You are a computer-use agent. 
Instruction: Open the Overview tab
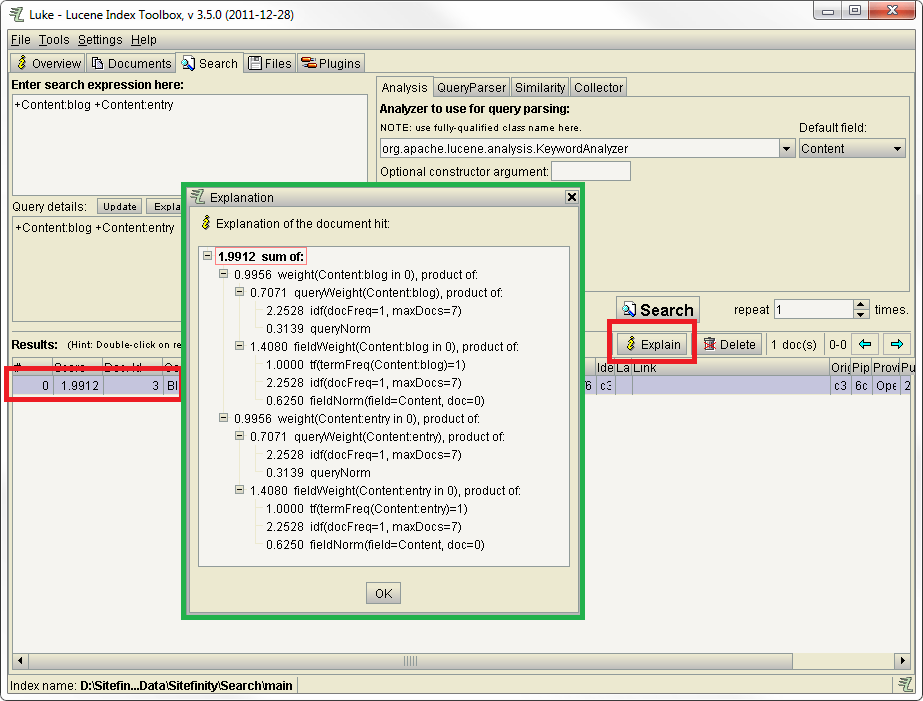tap(48, 63)
